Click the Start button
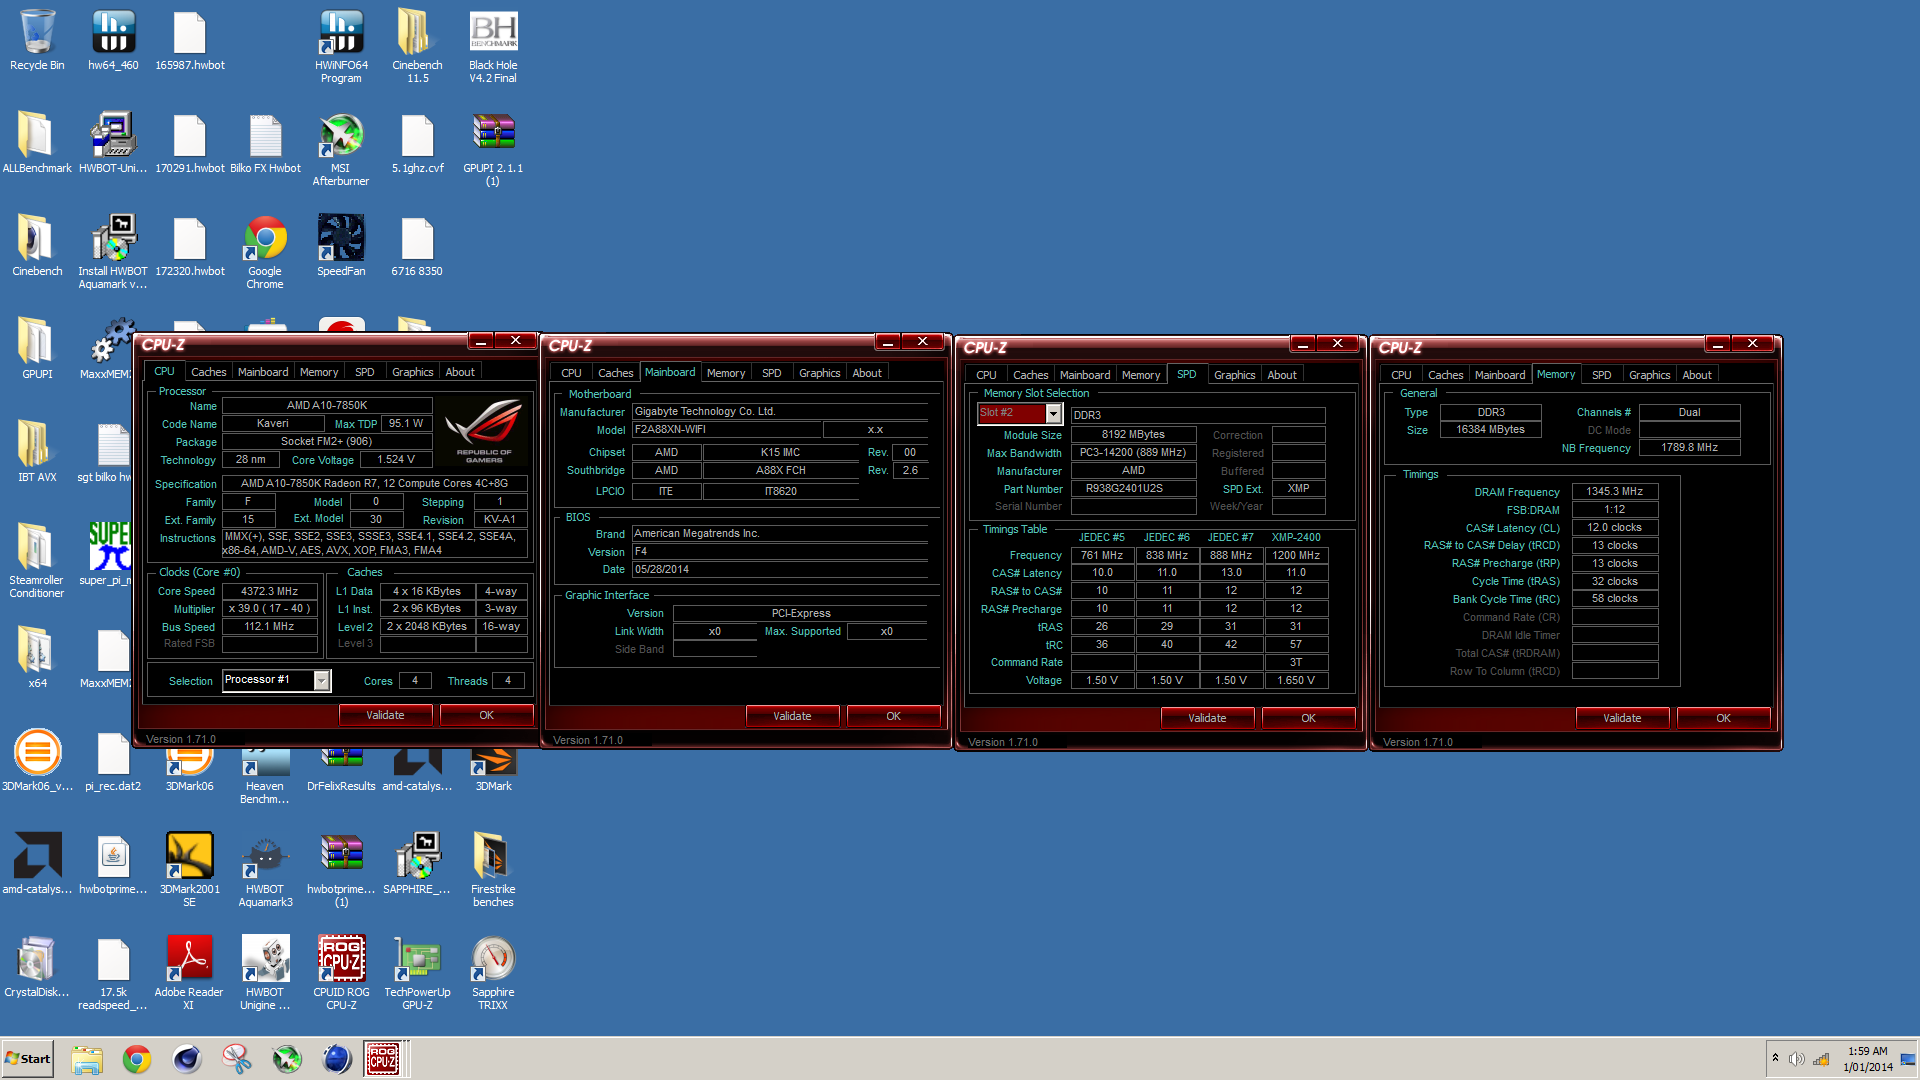The height and width of the screenshot is (1080, 1920). click(x=28, y=1058)
